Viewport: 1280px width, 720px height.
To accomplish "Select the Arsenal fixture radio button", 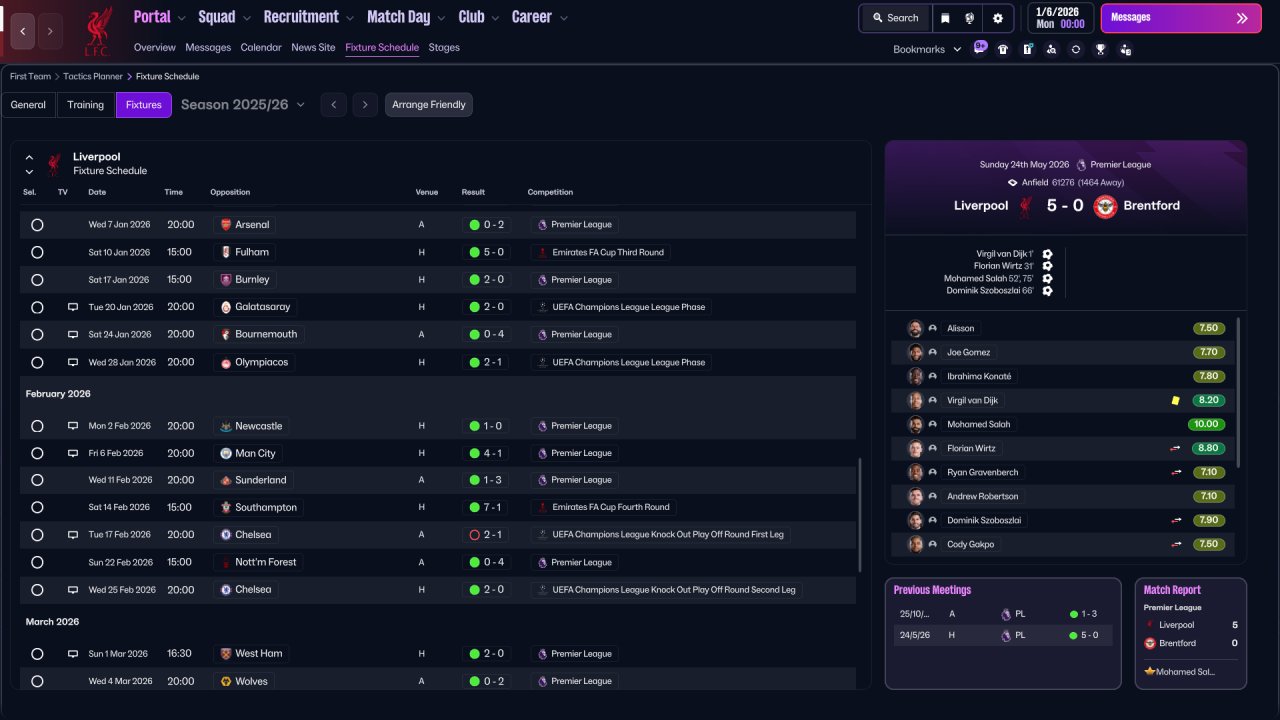I will coord(37,225).
